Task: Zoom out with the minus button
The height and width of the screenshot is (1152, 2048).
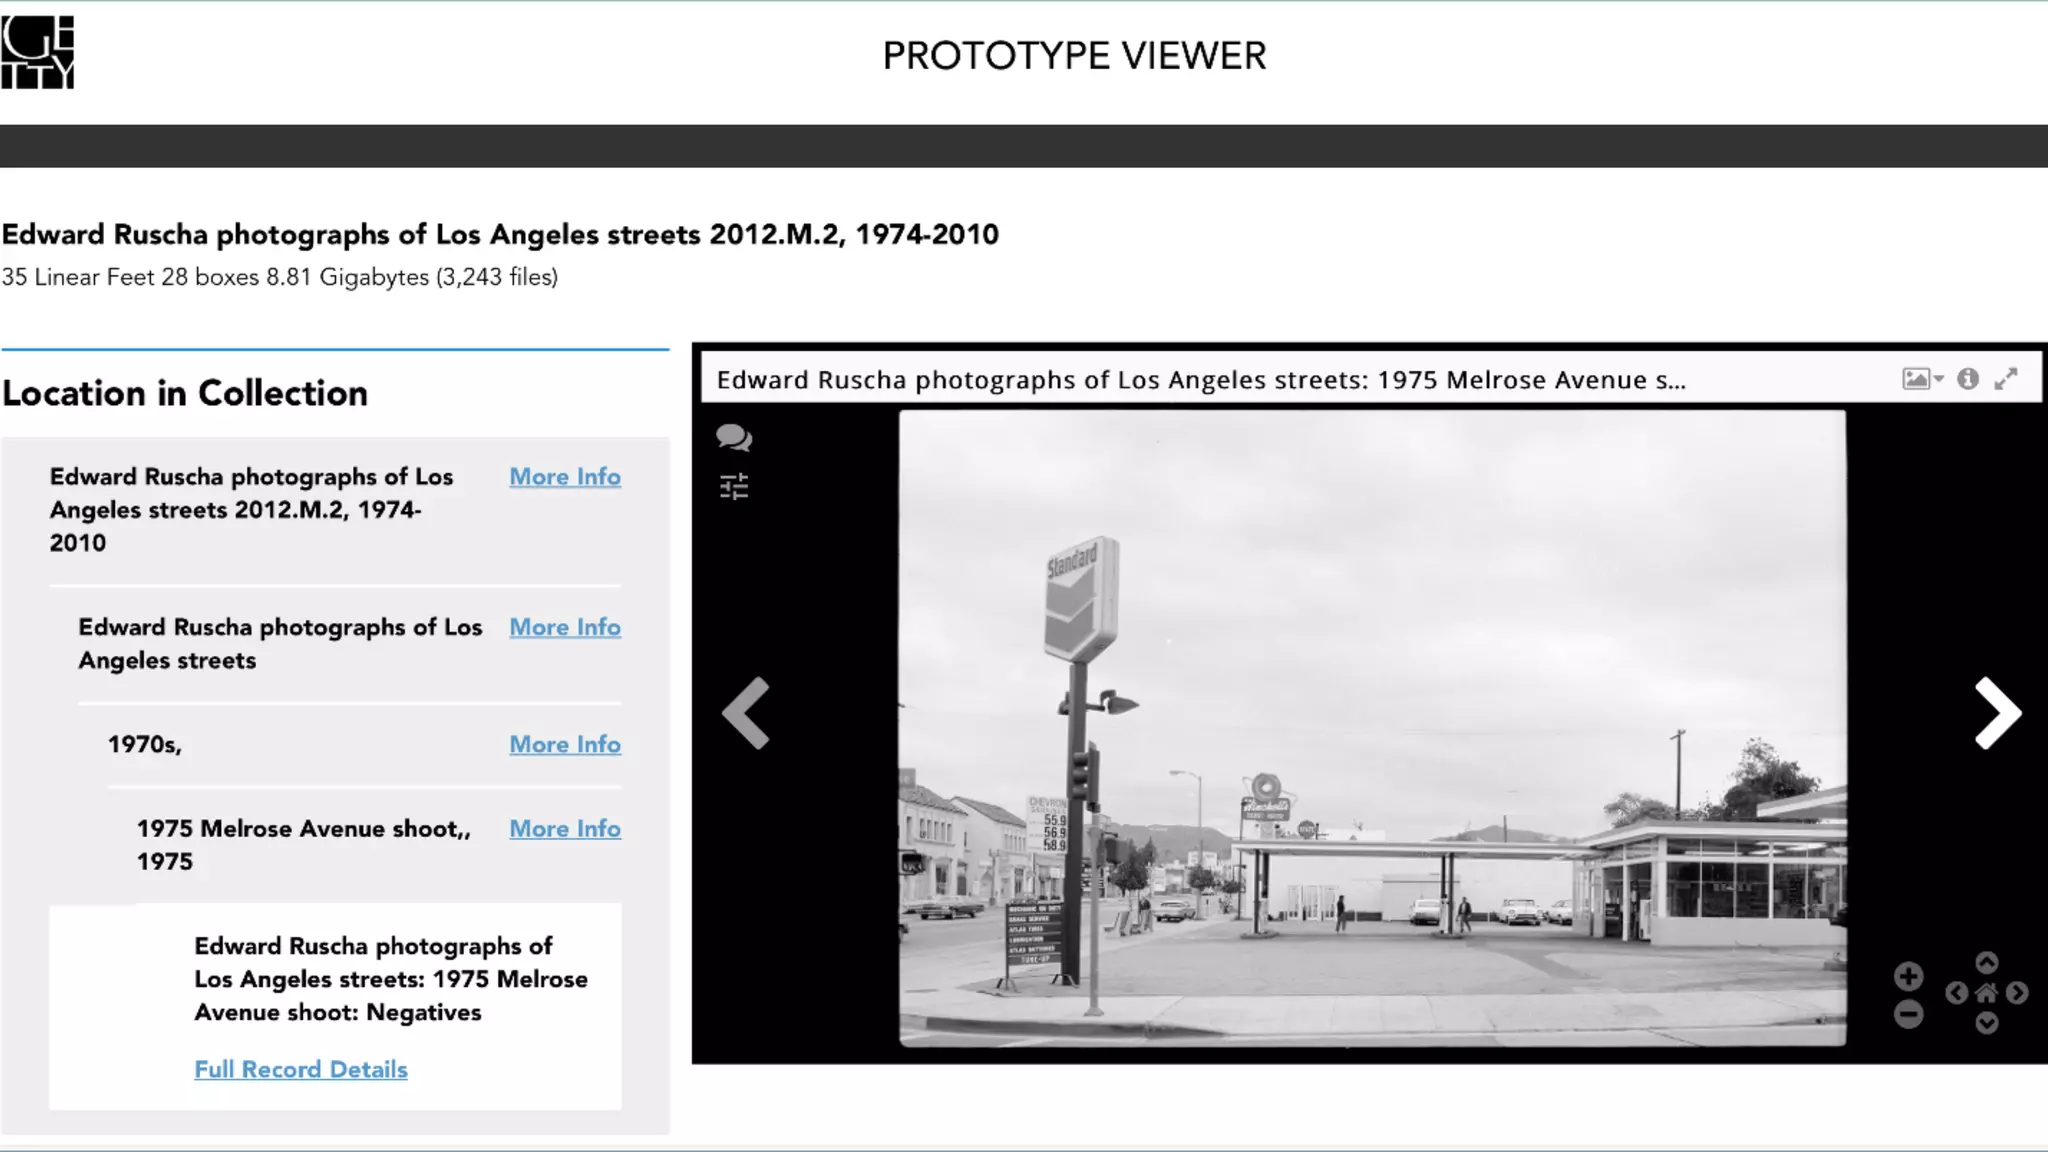Action: [x=1908, y=1014]
